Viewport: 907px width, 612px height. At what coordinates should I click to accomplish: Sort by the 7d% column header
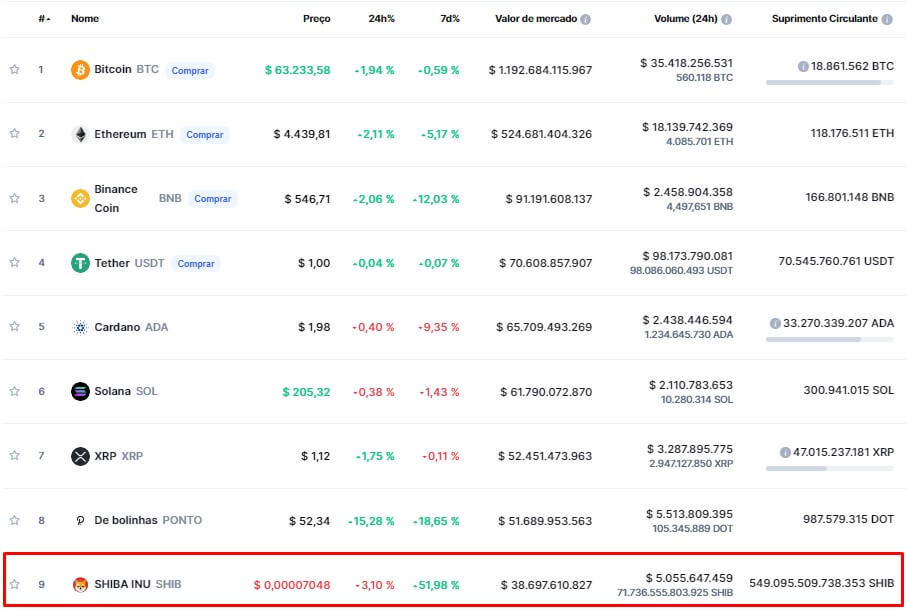(x=449, y=19)
